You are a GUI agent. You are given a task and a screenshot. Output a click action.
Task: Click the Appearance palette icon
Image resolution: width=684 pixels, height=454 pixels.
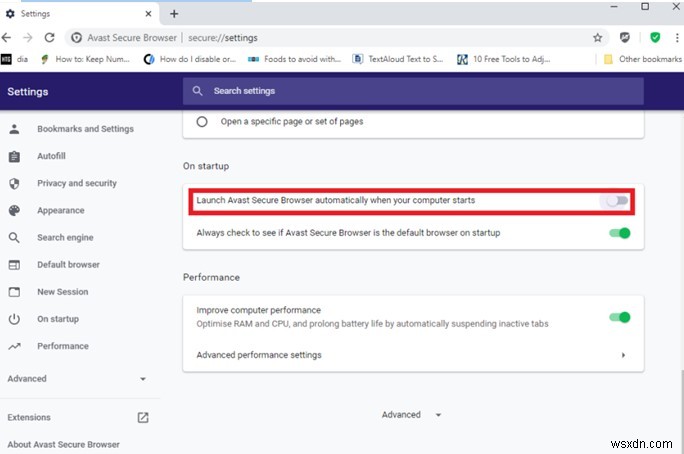(14, 211)
